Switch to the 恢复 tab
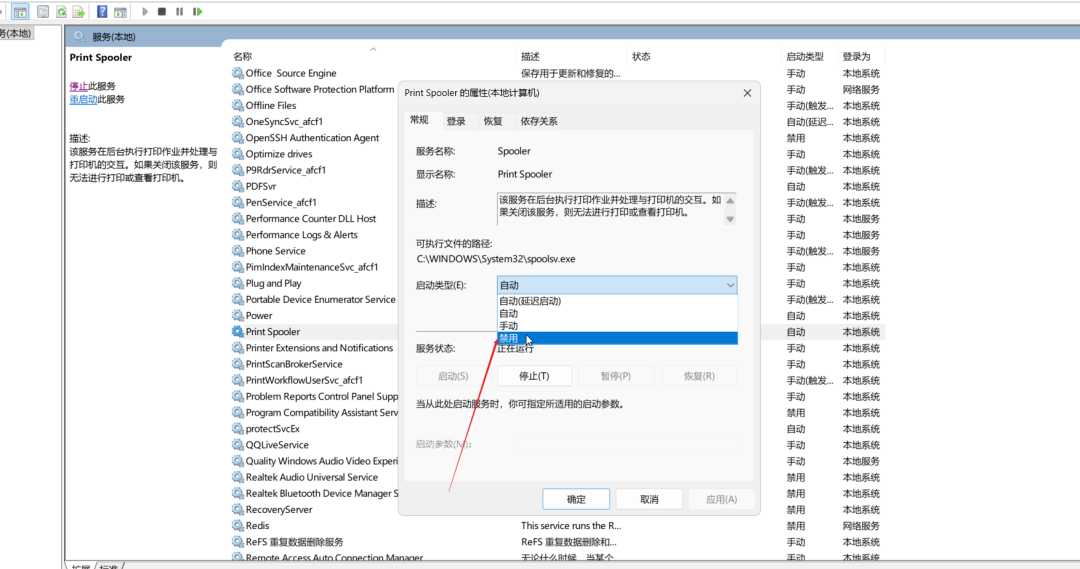This screenshot has height=569, width=1080. click(493, 121)
